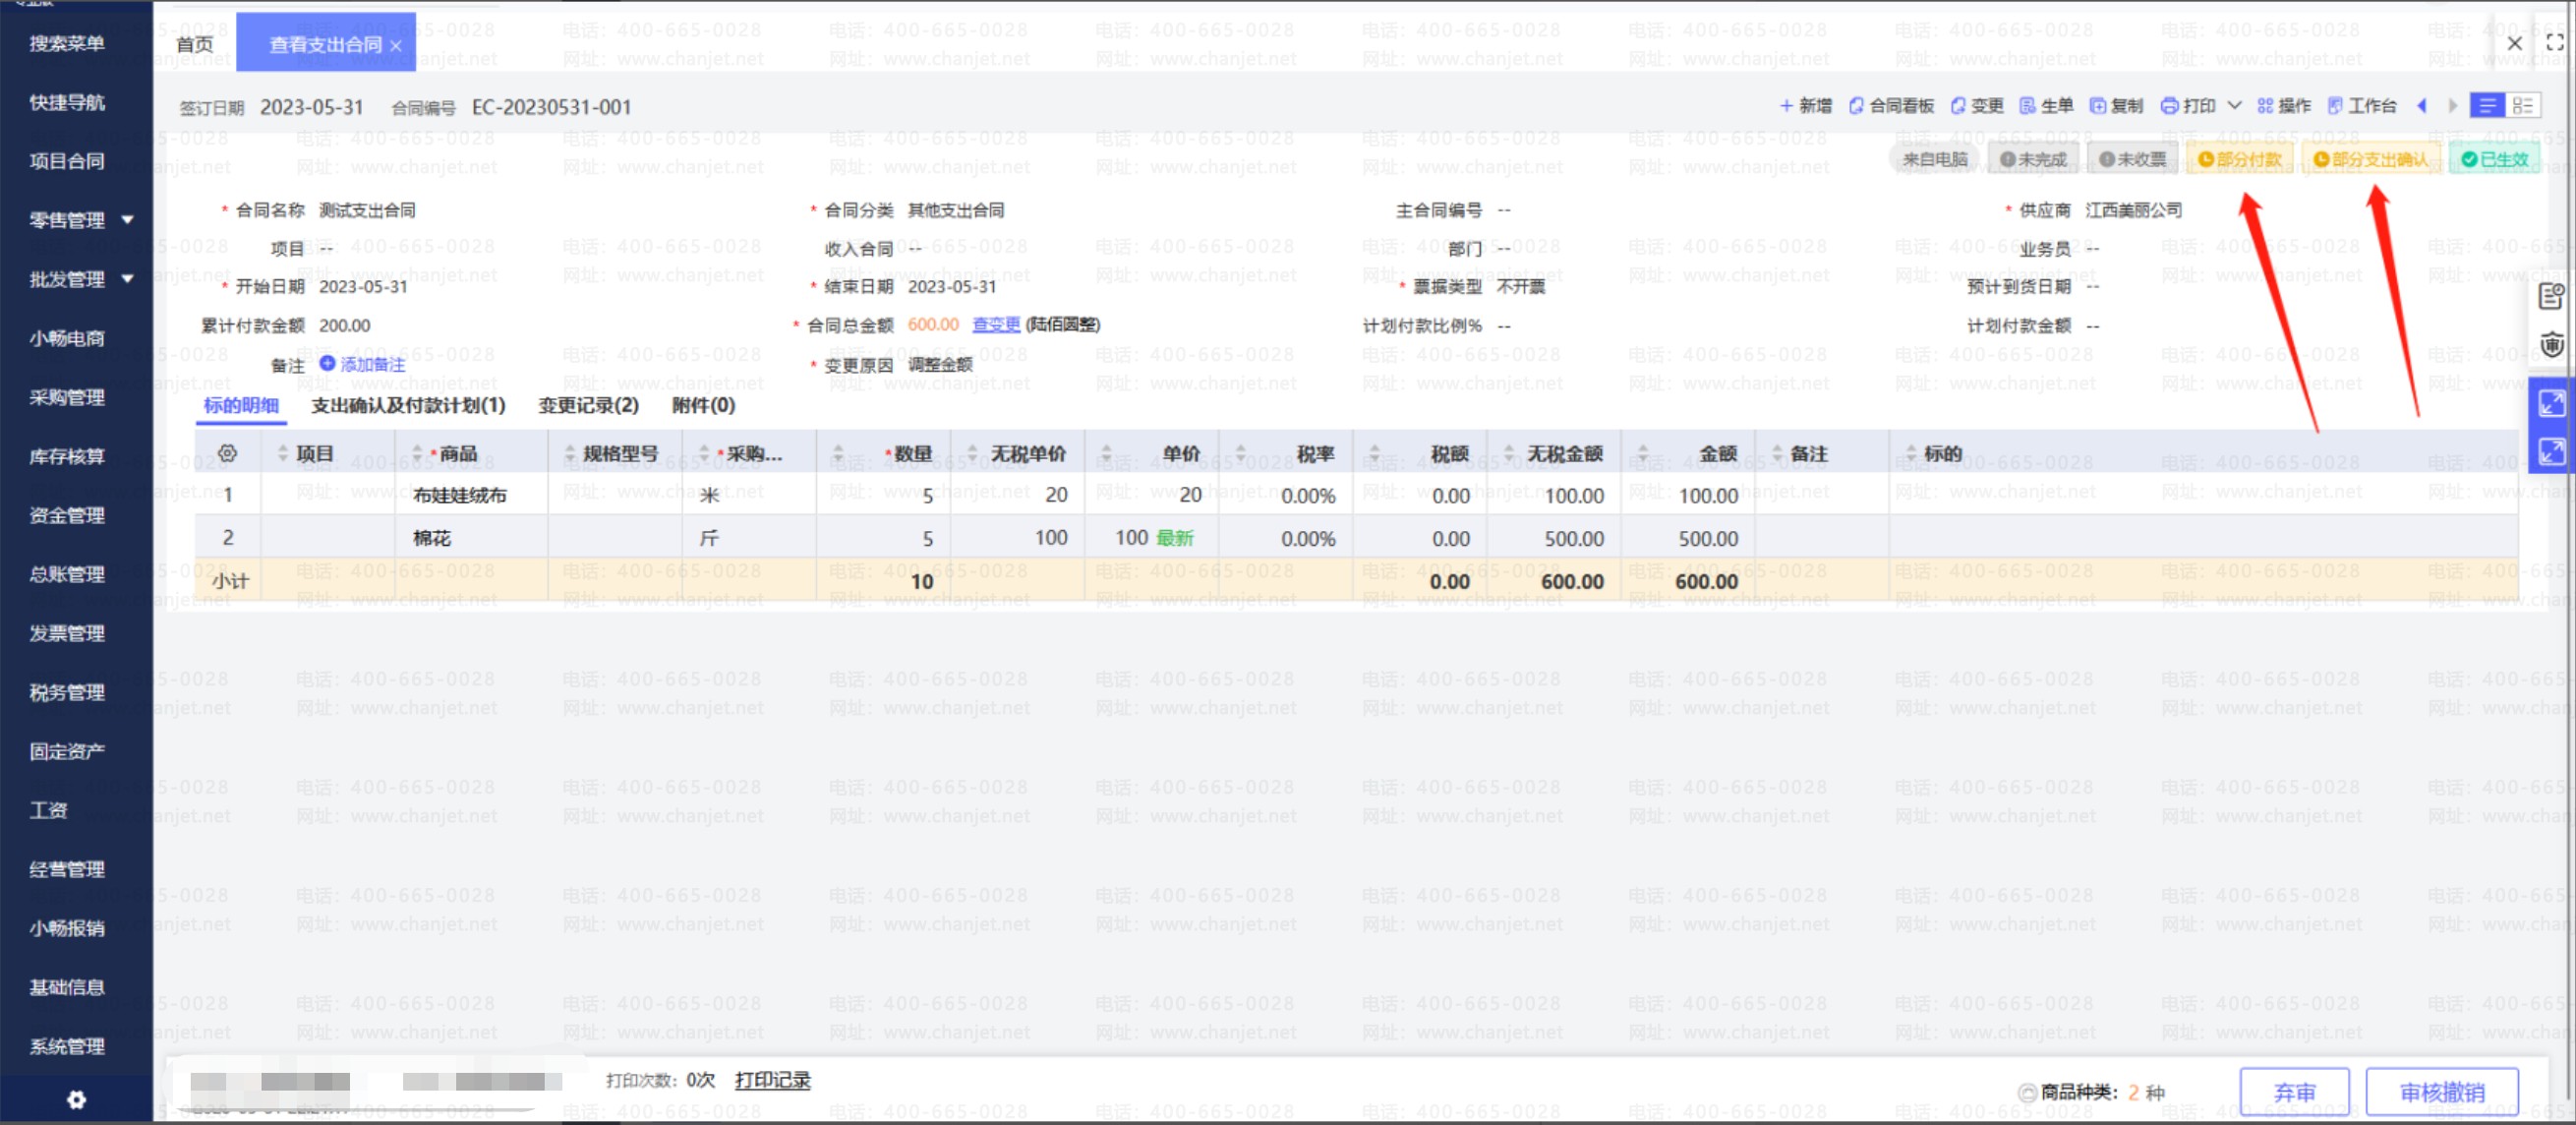This screenshot has width=2576, height=1125.
Task: Open the 支出确认及付款计划(1) tab
Action: pyautogui.click(x=408, y=405)
